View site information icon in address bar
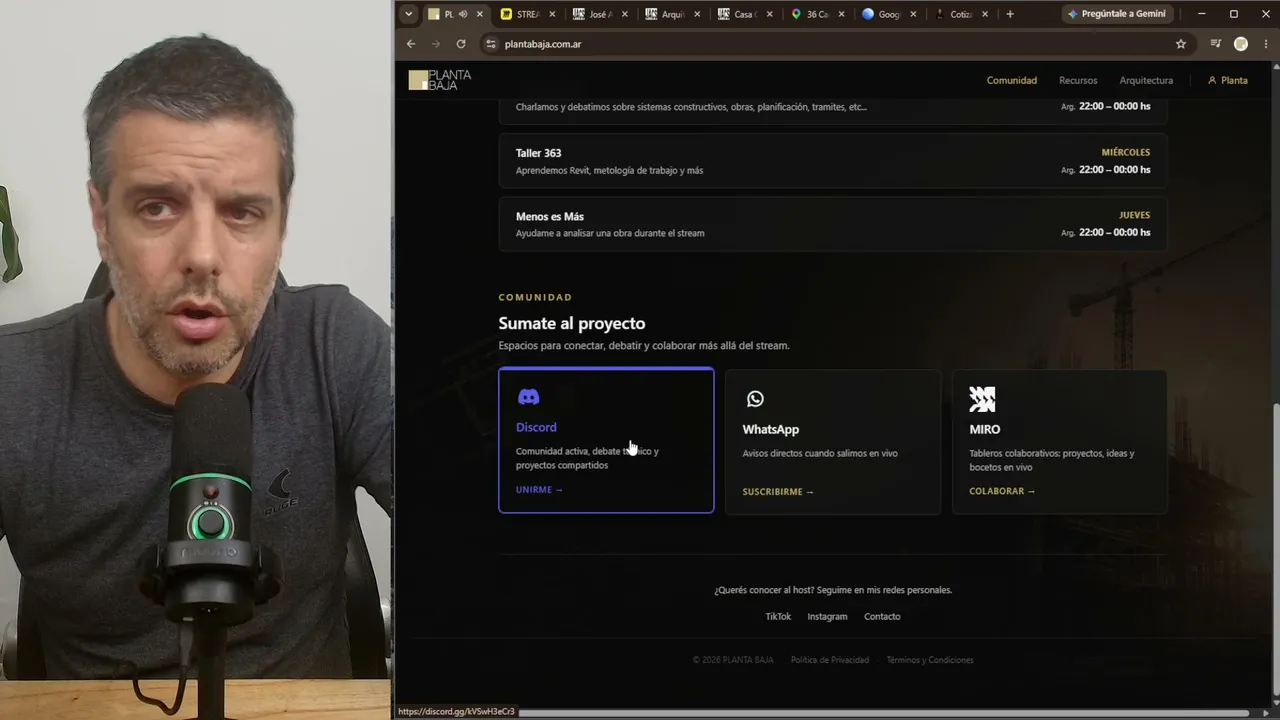The height and width of the screenshot is (720, 1280). point(490,44)
